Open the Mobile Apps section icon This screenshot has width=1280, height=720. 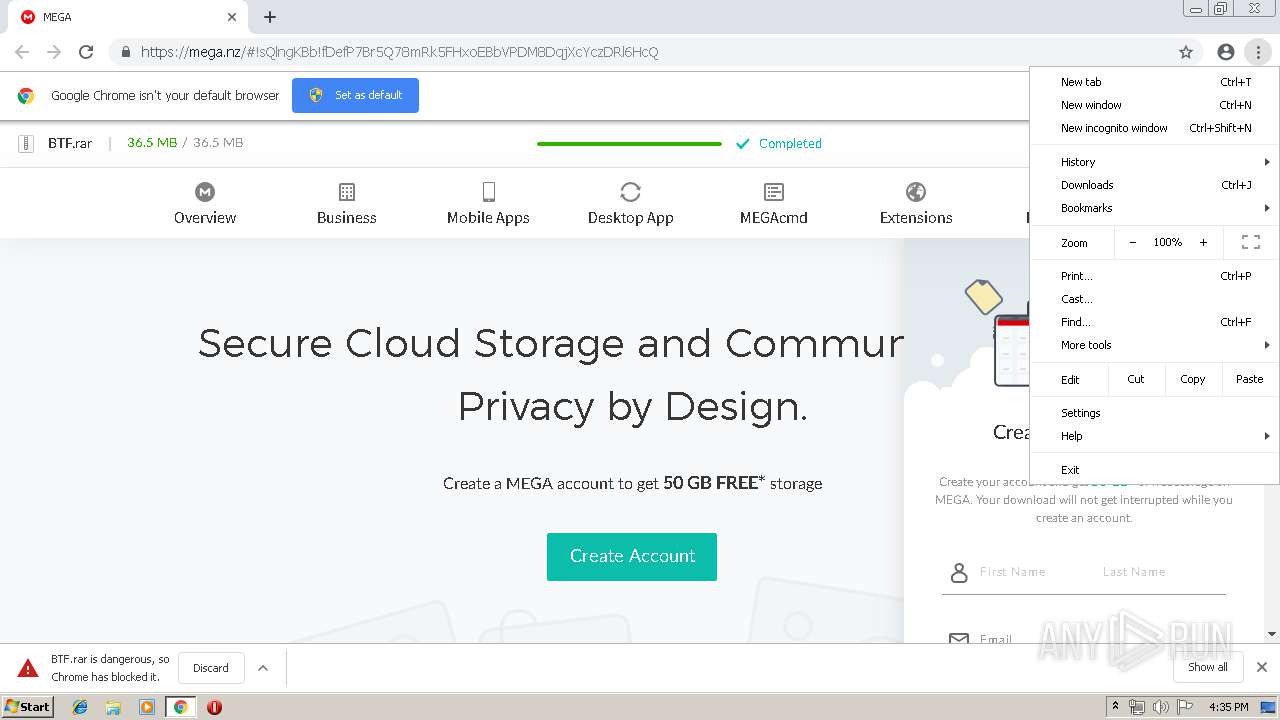point(488,192)
